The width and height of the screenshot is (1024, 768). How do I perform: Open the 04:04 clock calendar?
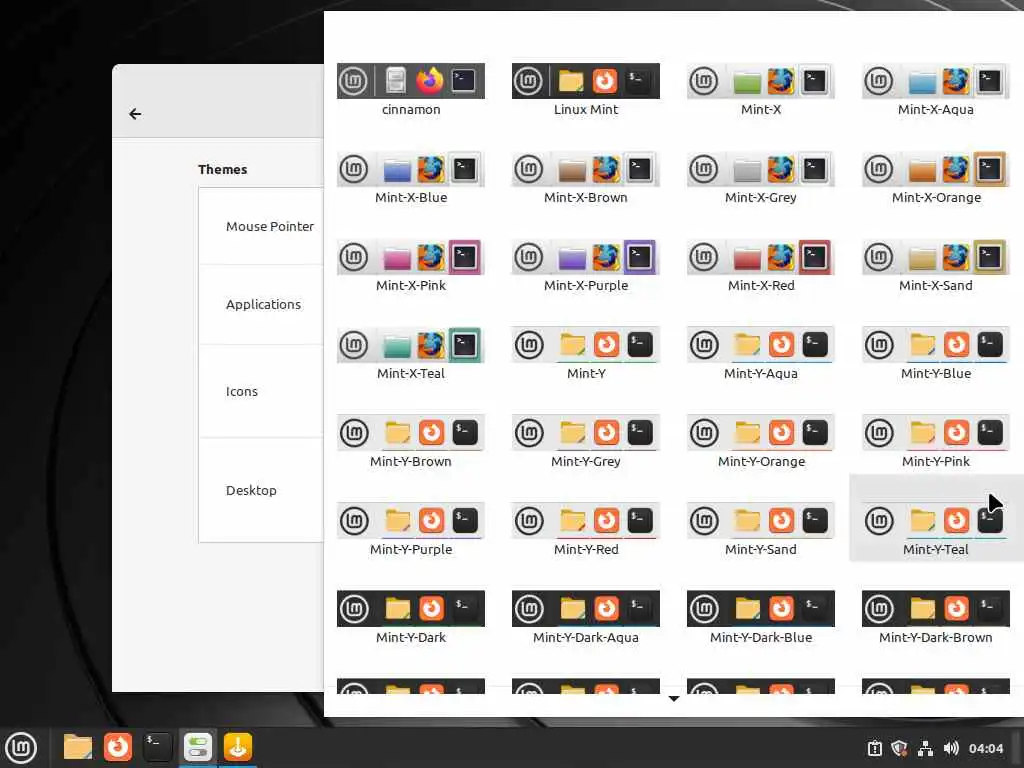[x=985, y=748]
